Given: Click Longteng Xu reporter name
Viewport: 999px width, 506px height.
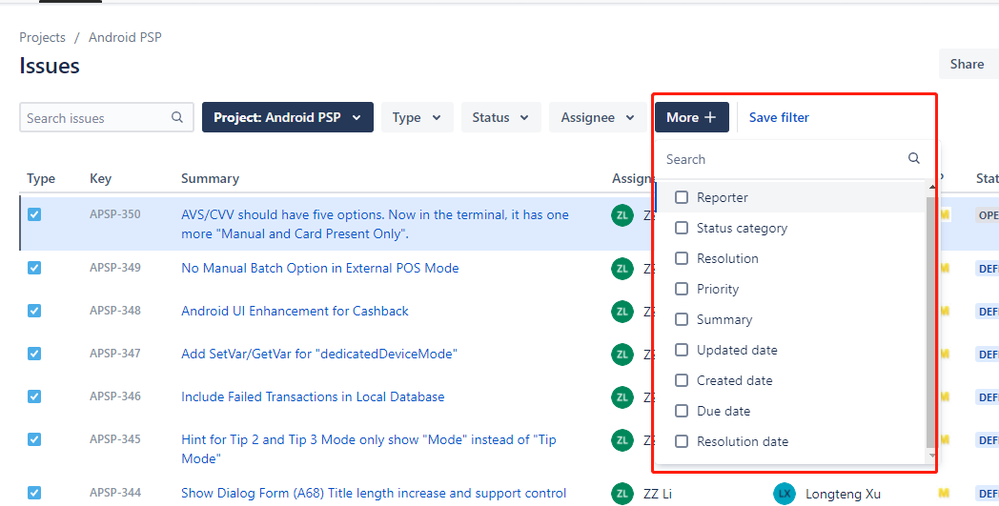Looking at the screenshot, I should pyautogui.click(x=843, y=494).
